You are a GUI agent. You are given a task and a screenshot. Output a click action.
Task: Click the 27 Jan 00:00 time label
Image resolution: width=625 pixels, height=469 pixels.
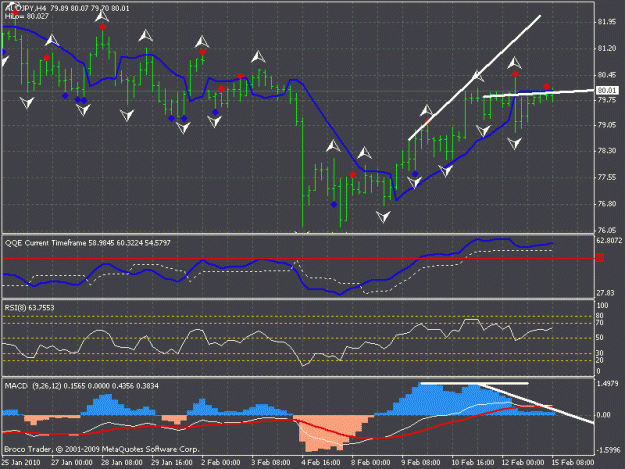(x=72, y=462)
